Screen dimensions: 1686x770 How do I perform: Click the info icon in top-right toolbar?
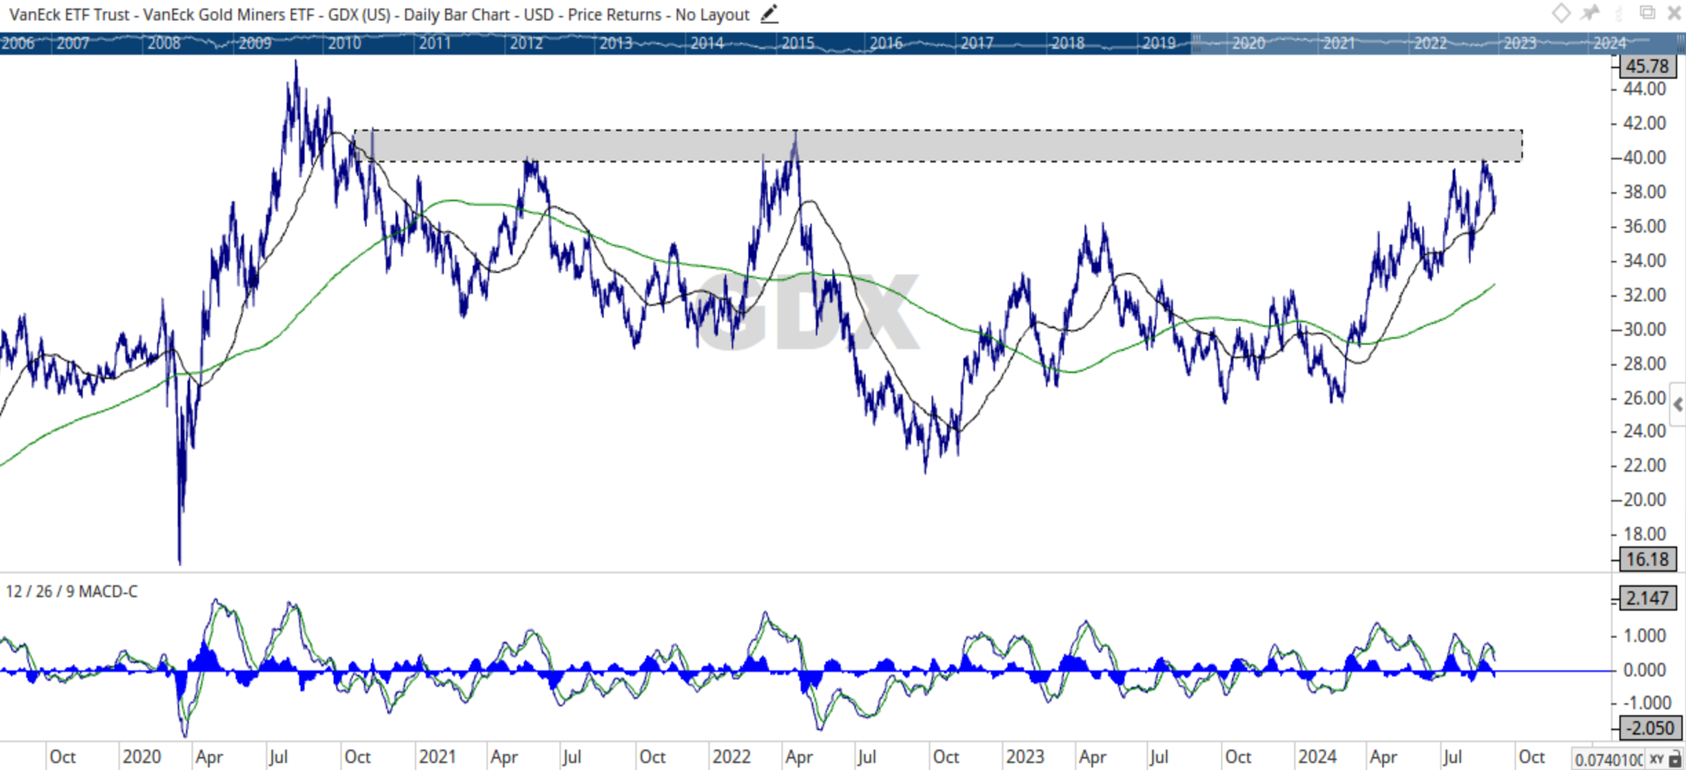[x=1619, y=13]
